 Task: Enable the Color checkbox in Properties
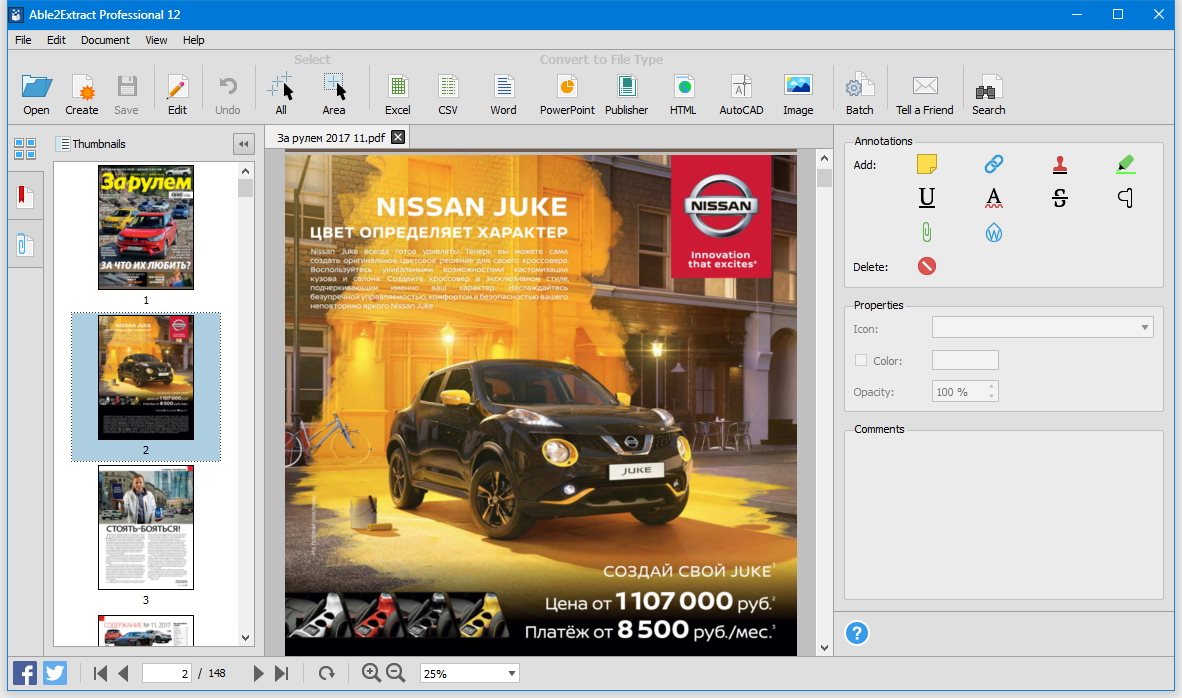[861, 361]
